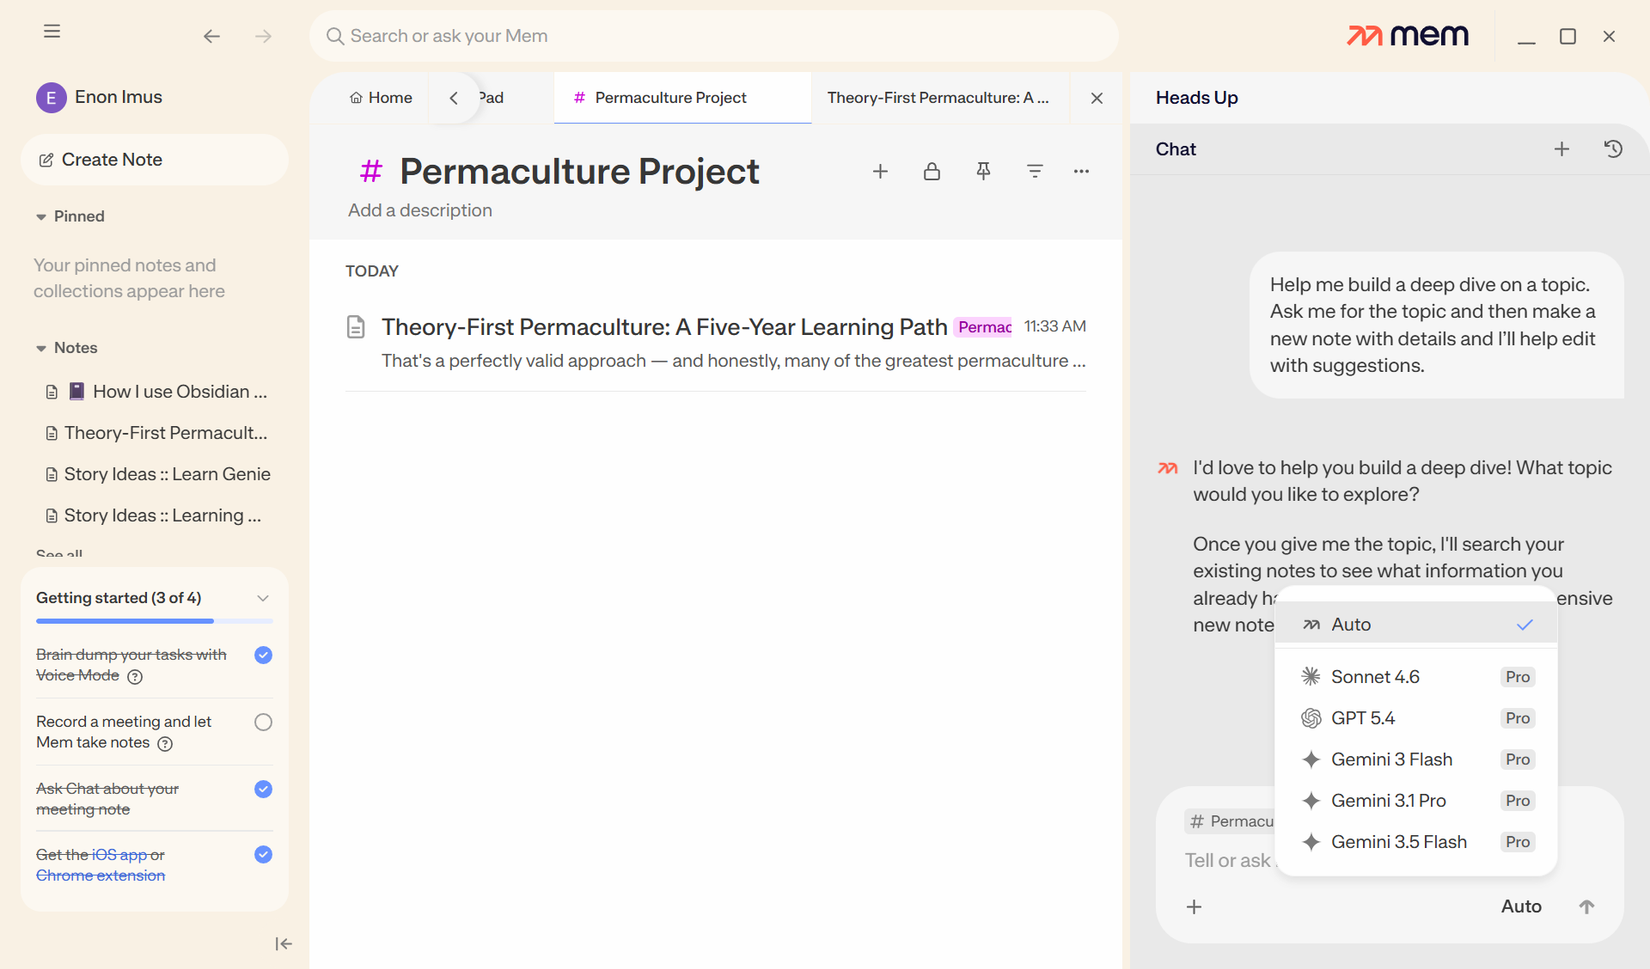
Task: Collapse the Getting started panel chevron
Action: pos(263,599)
